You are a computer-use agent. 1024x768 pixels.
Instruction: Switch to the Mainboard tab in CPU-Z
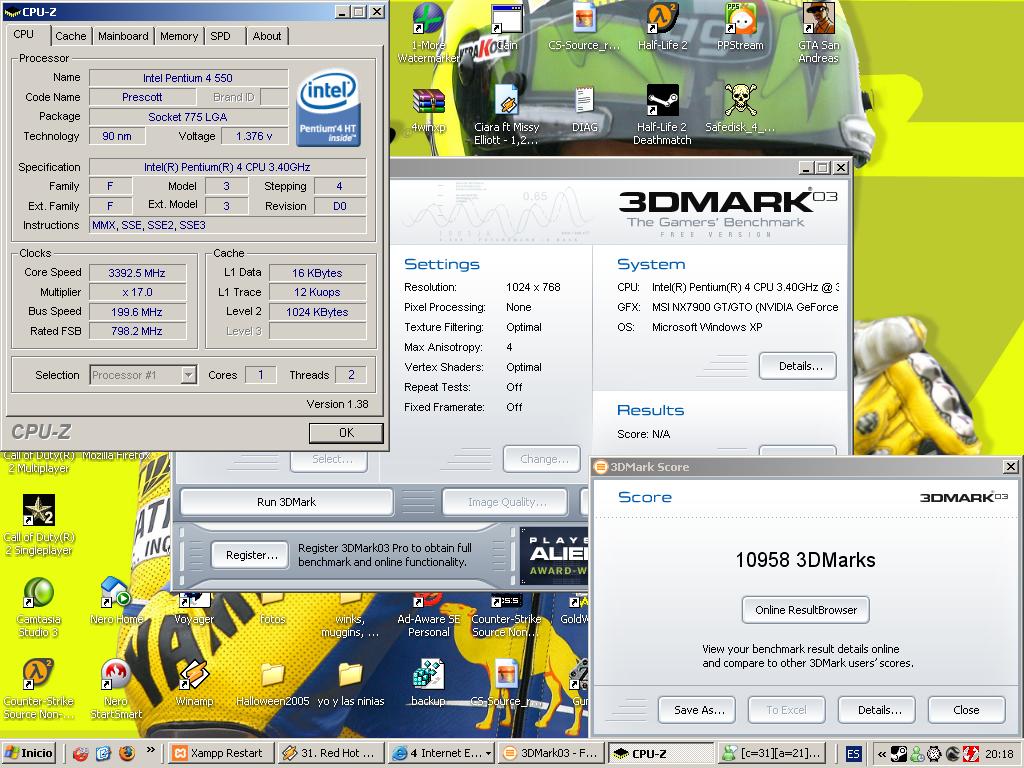coord(123,36)
